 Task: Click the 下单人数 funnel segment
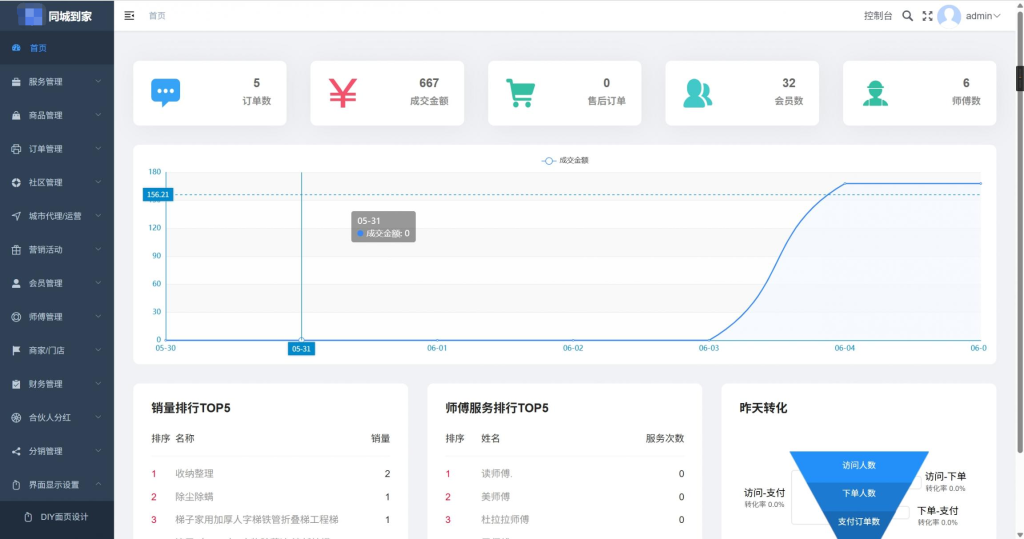pyautogui.click(x=859, y=493)
